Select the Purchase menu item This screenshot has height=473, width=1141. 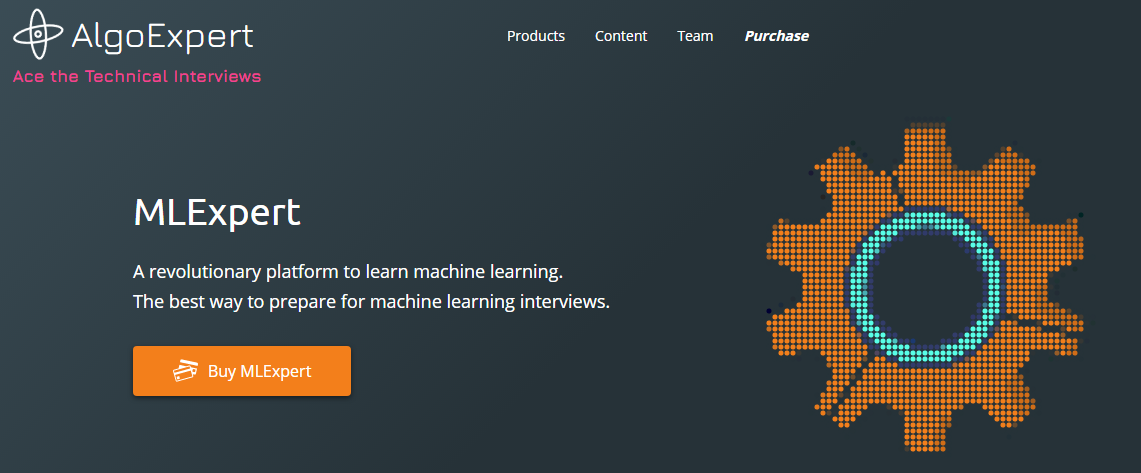[776, 36]
